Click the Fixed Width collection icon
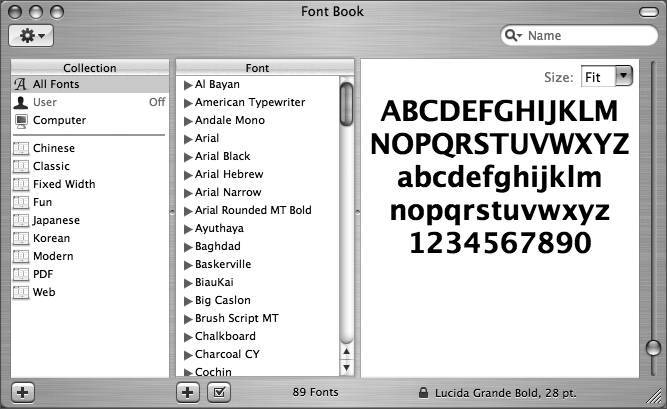The width and height of the screenshot is (667, 409). tap(21, 184)
